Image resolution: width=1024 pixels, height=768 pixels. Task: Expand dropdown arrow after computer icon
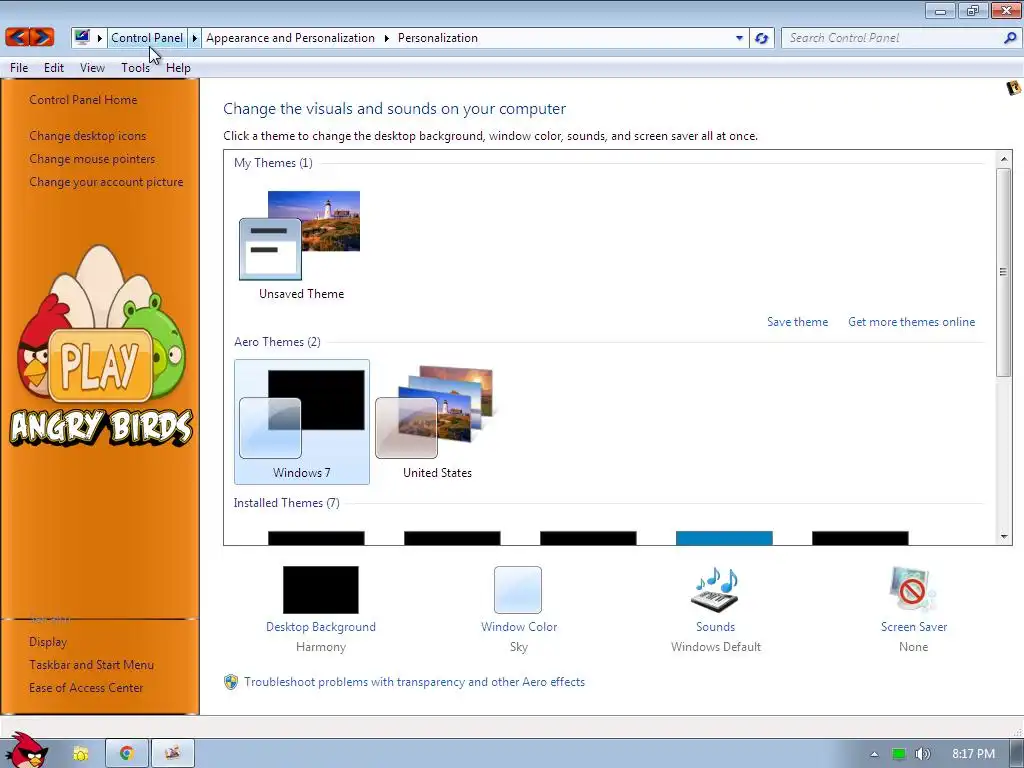point(99,38)
